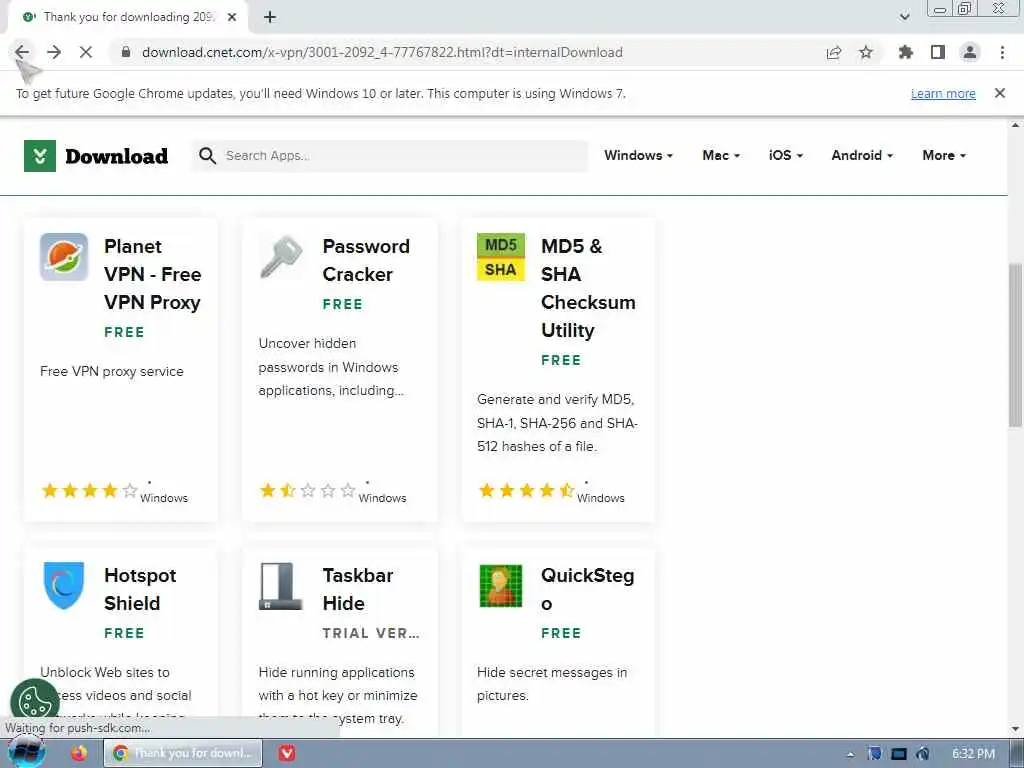Open the Chrome profile avatar
The height and width of the screenshot is (768, 1024).
click(x=970, y=52)
